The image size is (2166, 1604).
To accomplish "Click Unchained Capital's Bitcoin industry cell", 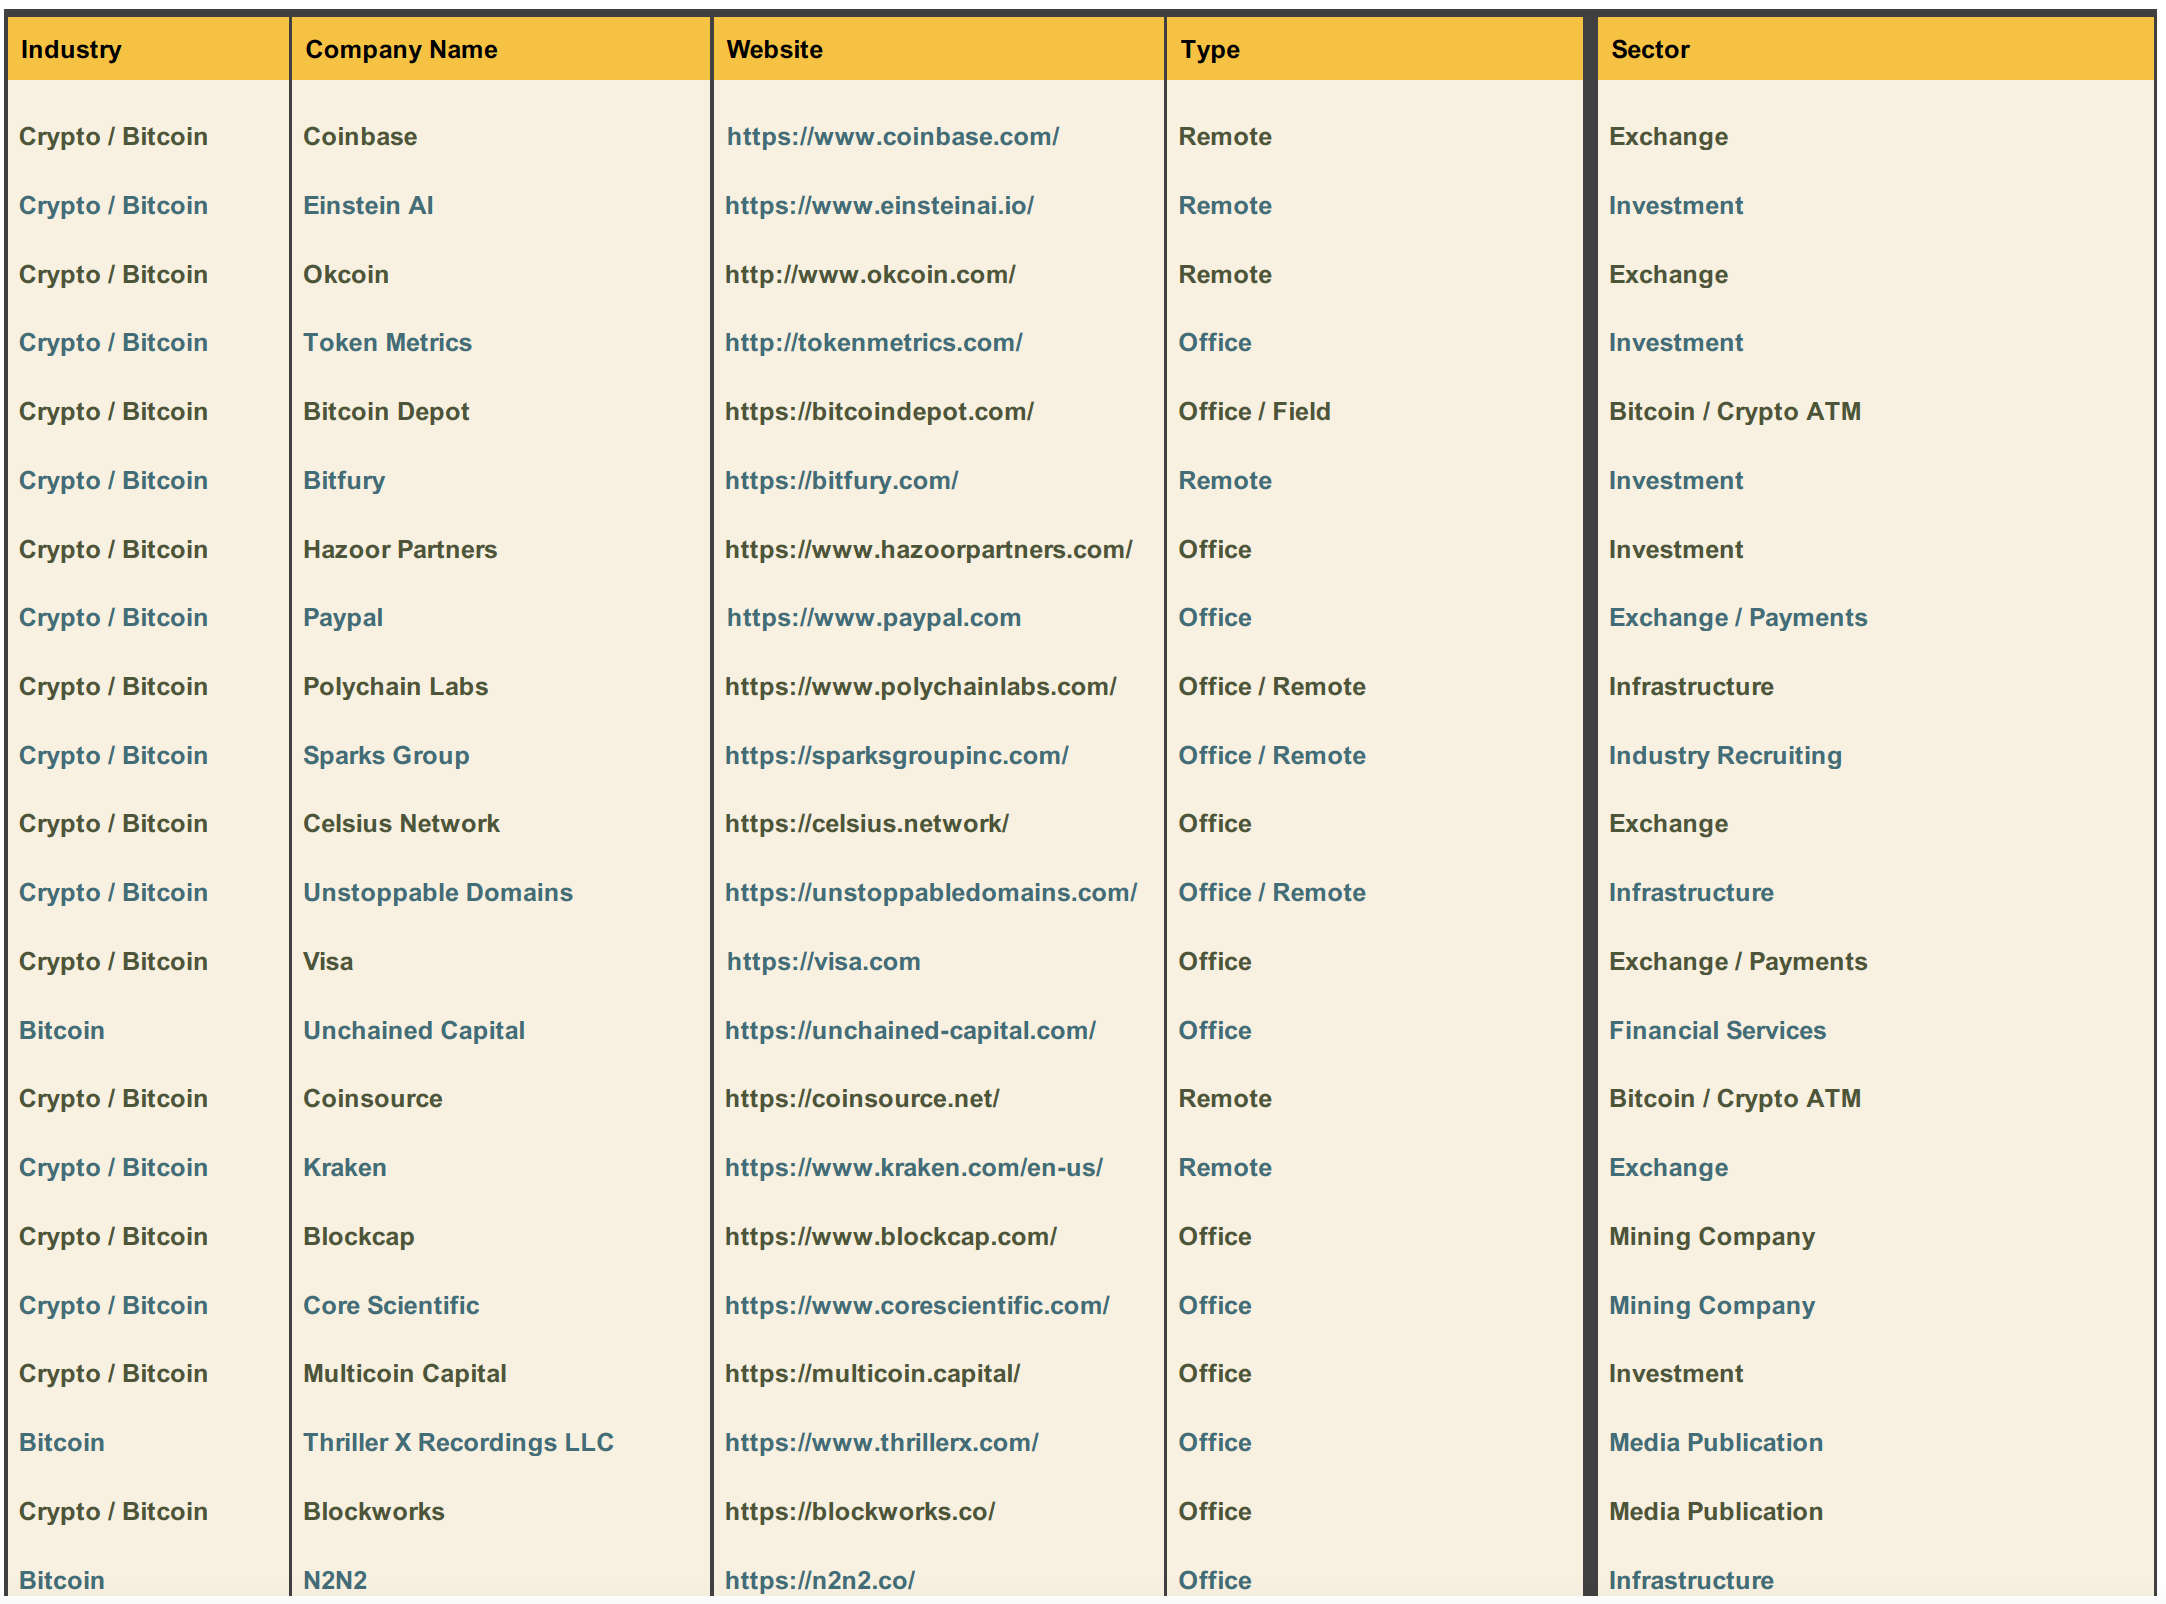I will coord(62,1030).
